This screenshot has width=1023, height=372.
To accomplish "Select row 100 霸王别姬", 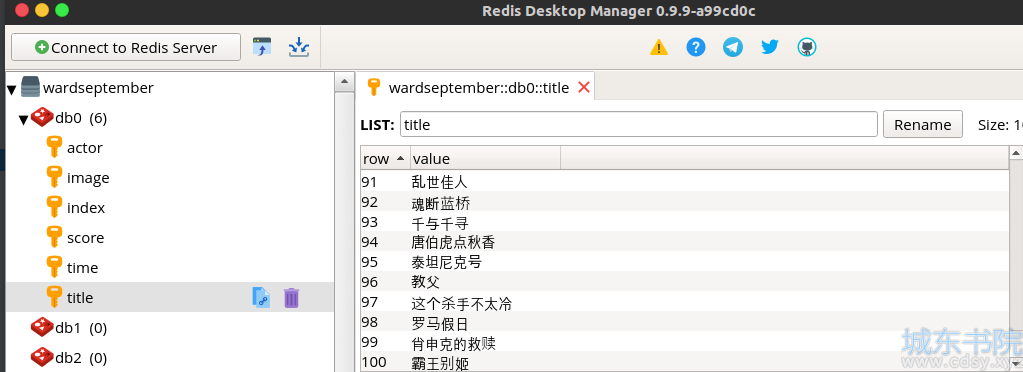I will (684, 362).
